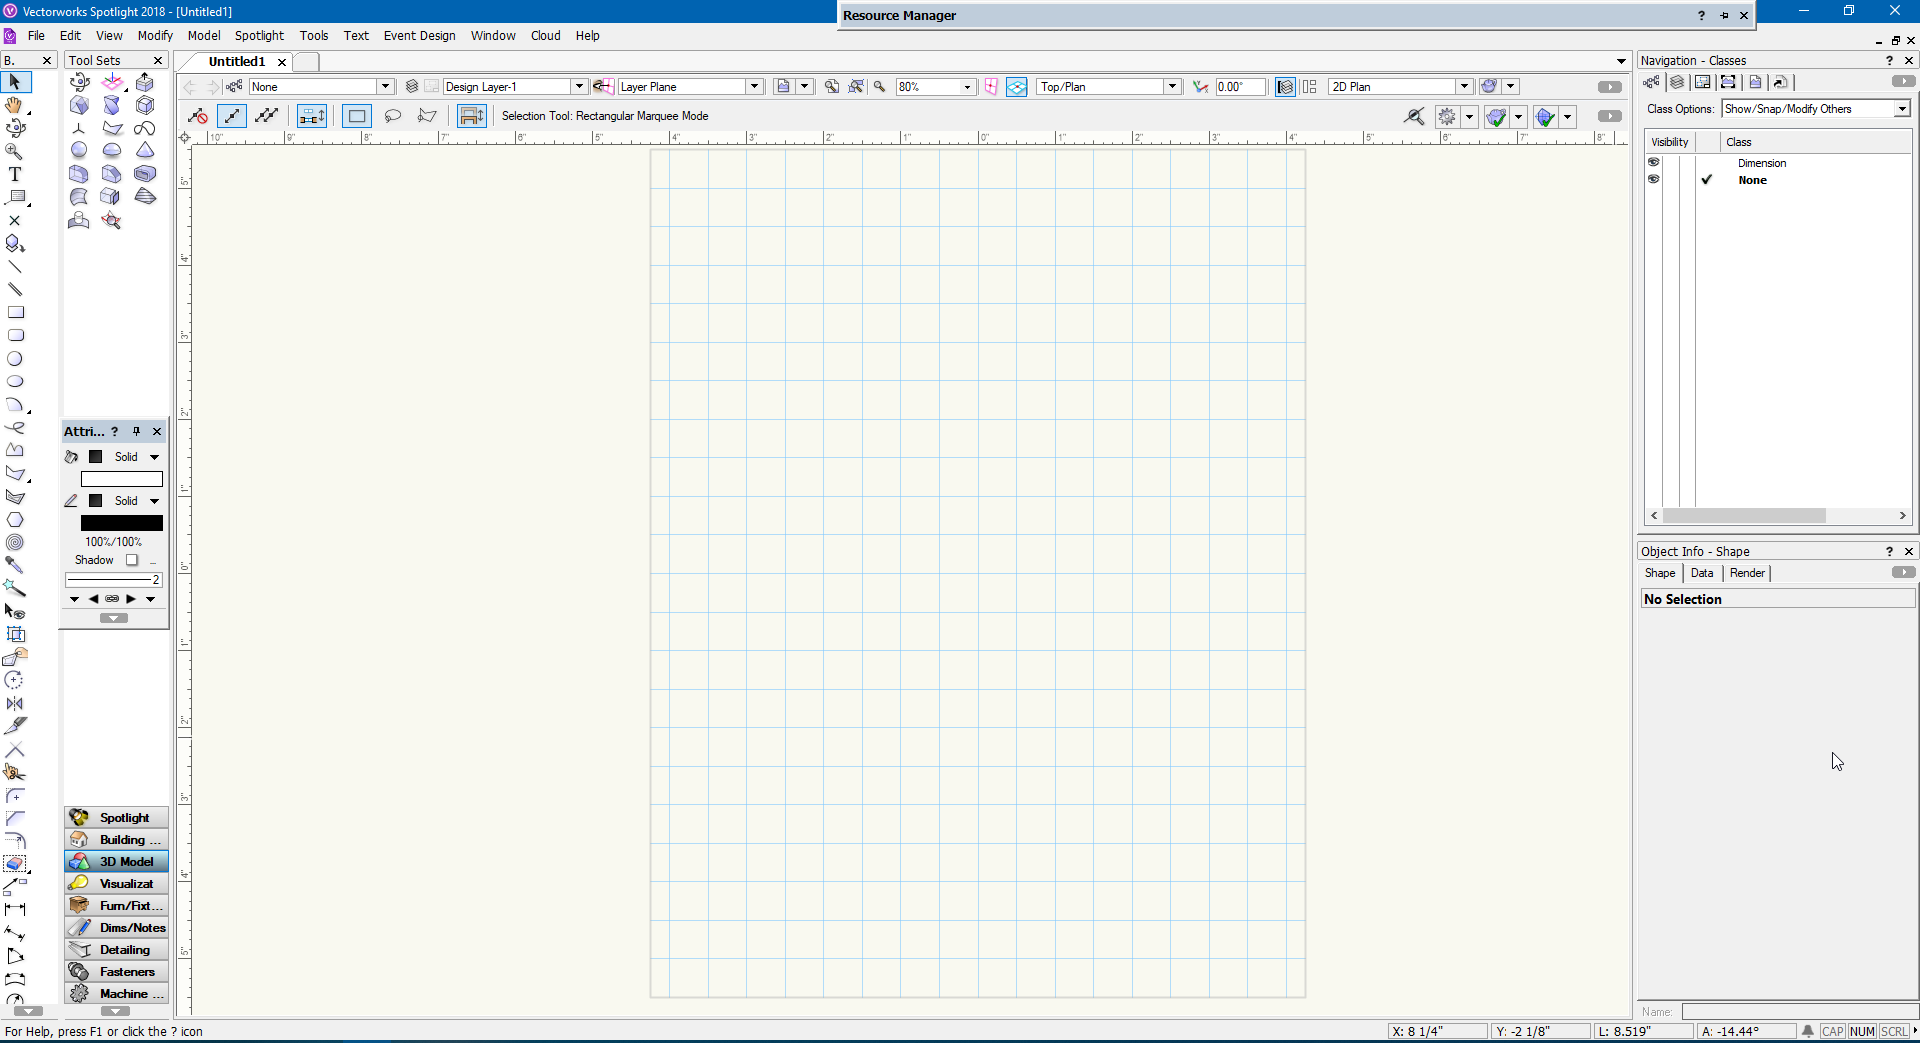Select the Flyover tool
Image resolution: width=1920 pixels, height=1043 pixels.
click(x=15, y=128)
